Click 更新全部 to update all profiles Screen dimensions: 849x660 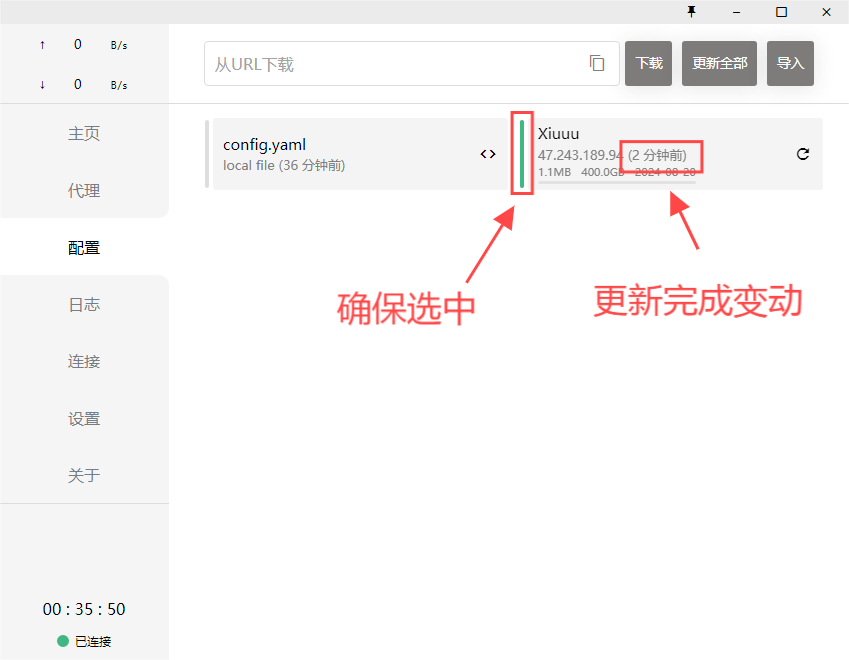tap(719, 63)
